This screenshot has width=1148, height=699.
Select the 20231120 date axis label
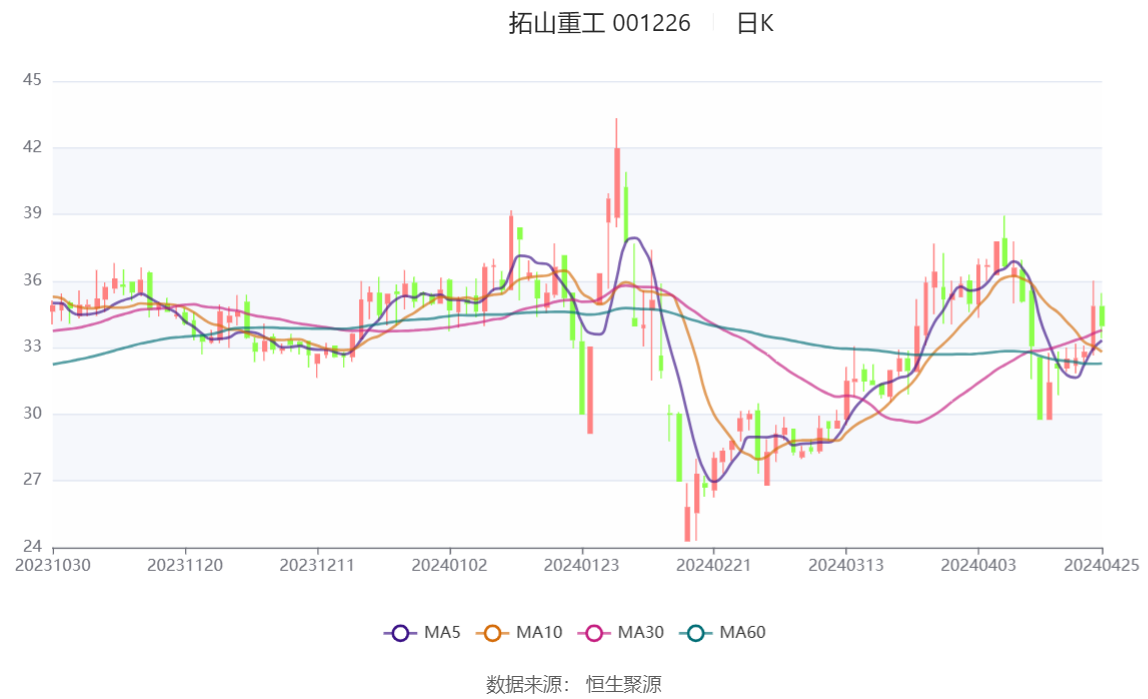[185, 565]
